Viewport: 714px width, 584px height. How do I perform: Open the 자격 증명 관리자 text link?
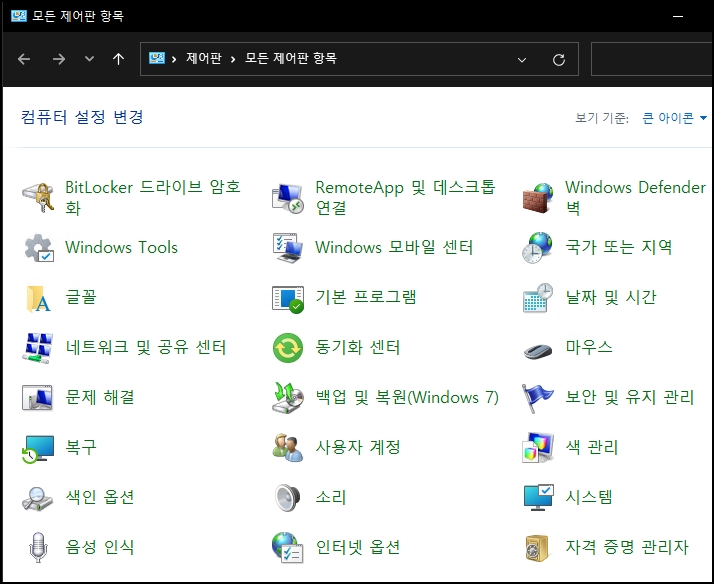coord(627,547)
